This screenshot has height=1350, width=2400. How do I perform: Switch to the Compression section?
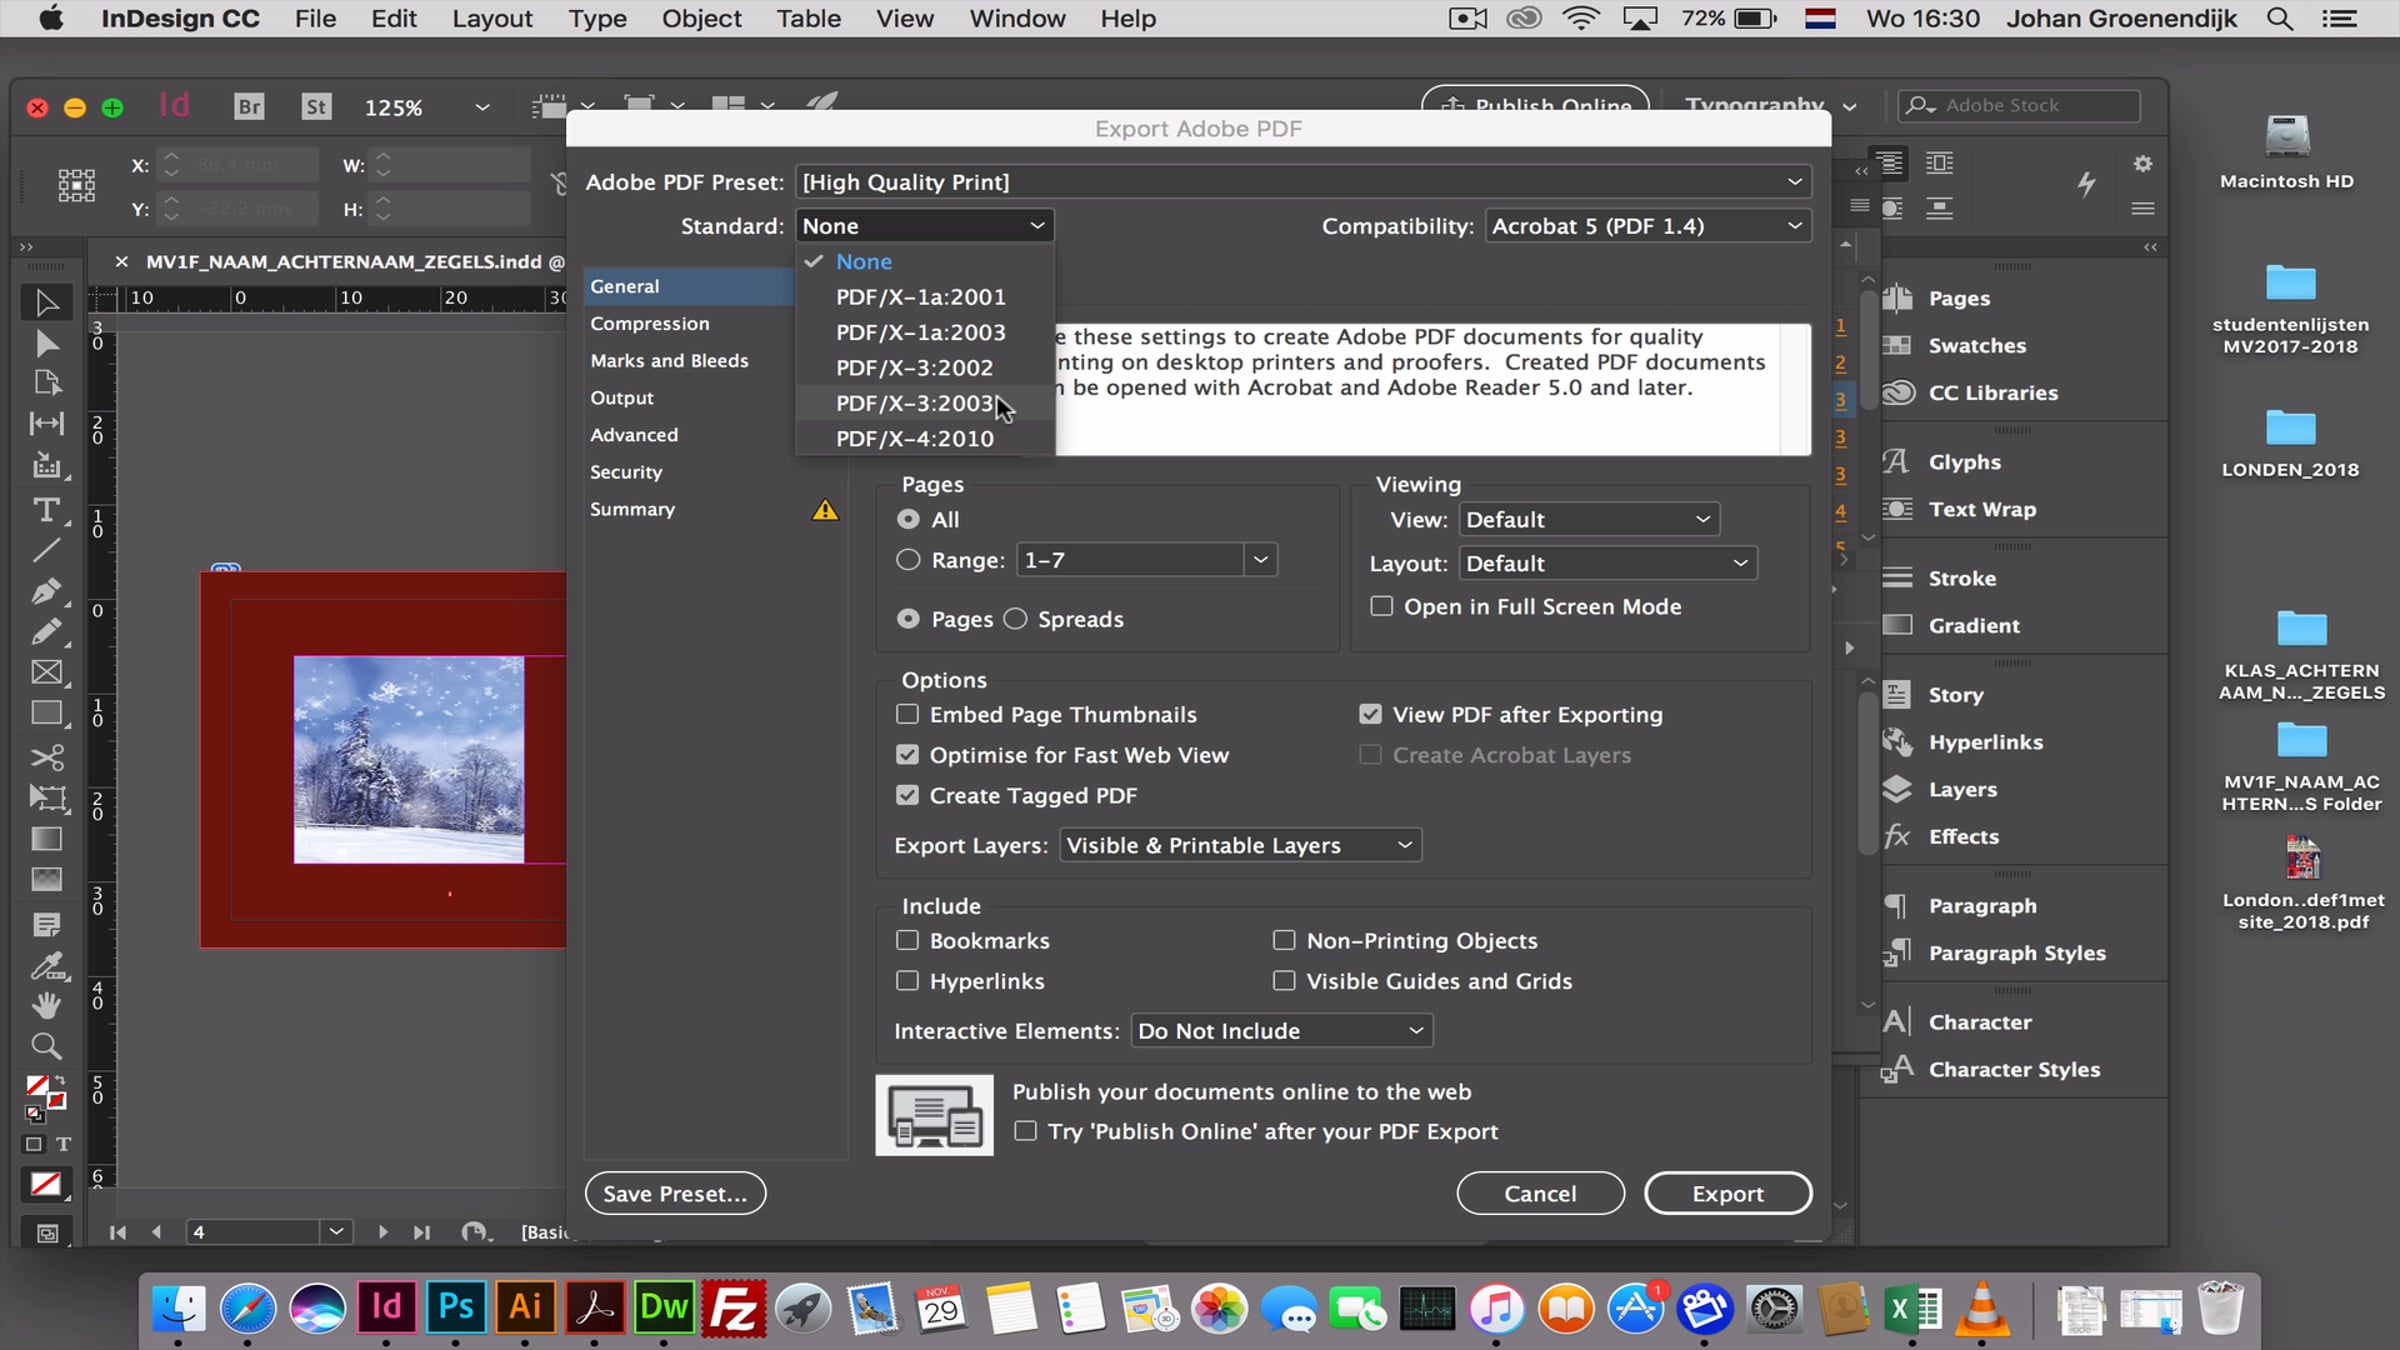click(x=650, y=323)
